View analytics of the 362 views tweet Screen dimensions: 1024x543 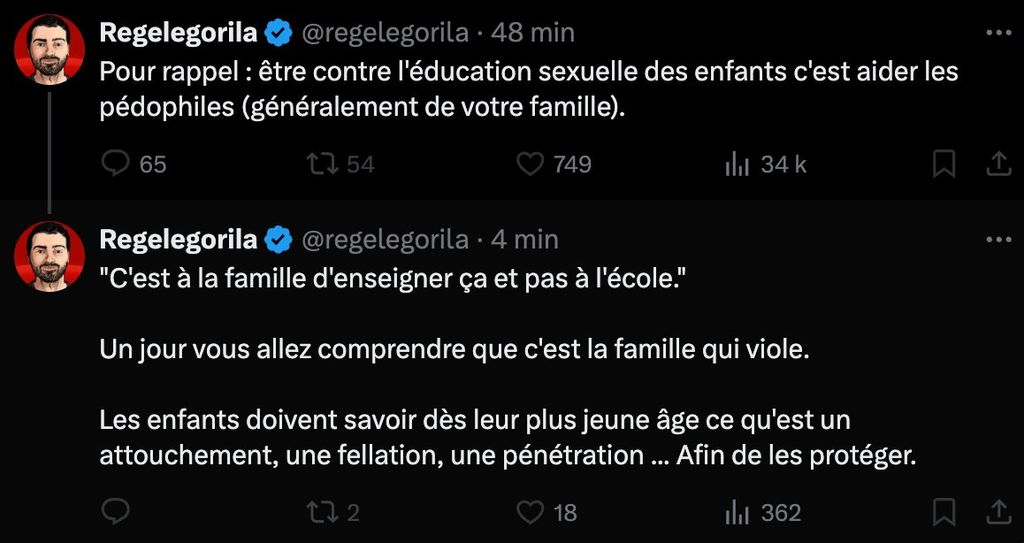[737, 512]
